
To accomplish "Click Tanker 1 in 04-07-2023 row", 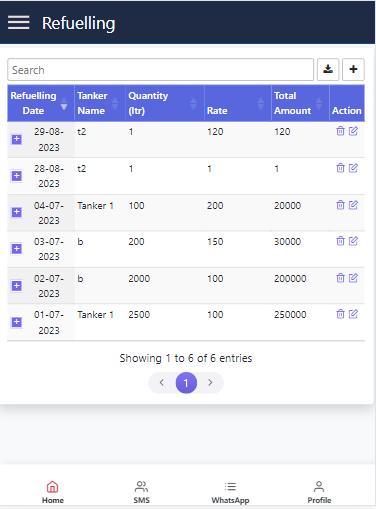I will point(95,205).
